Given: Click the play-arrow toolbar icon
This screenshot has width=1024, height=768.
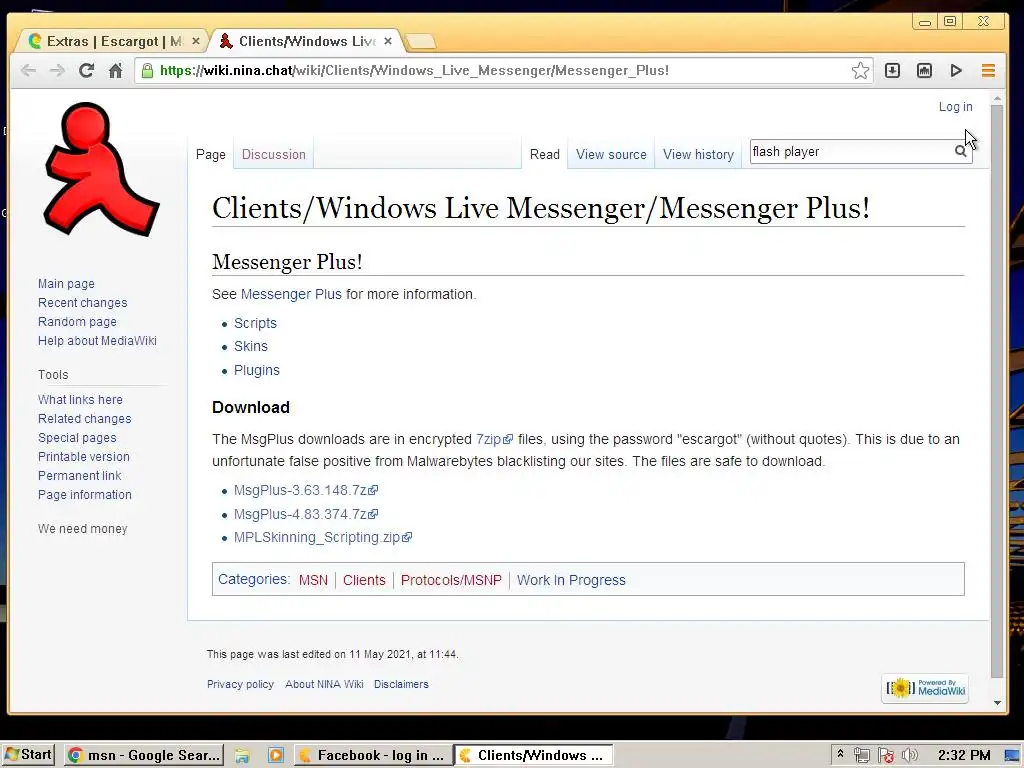Looking at the screenshot, I should [x=956, y=71].
